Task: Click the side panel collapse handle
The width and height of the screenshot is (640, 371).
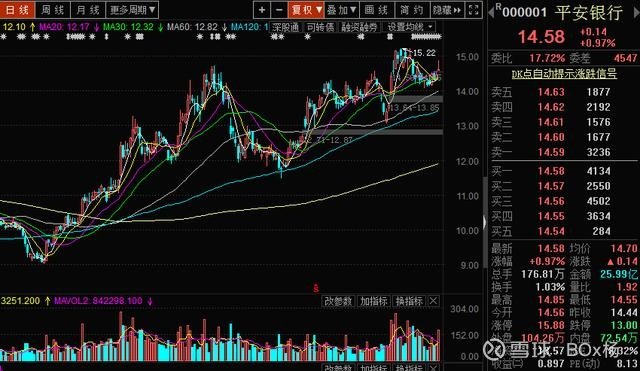Action: point(484,222)
